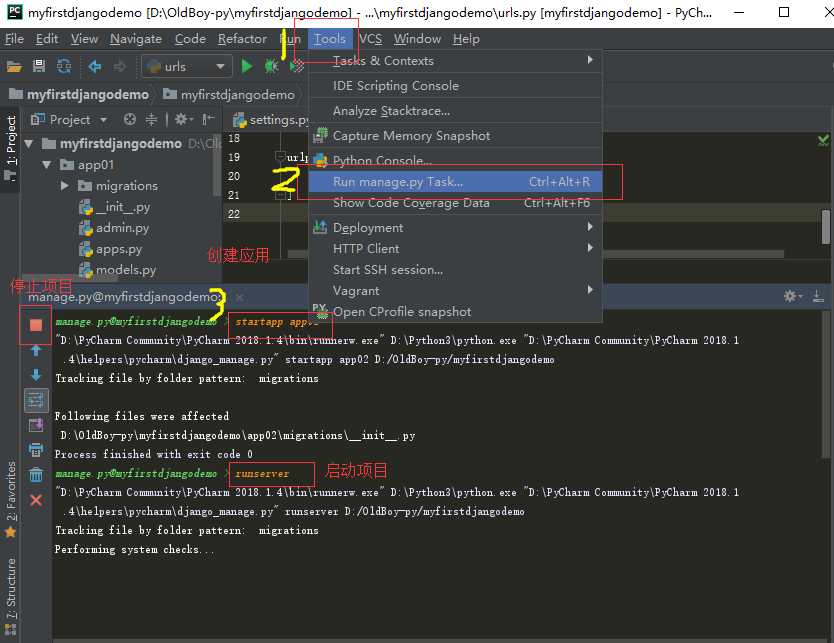Toggle soft-wrap in the console sidebar
The image size is (834, 643).
tap(36, 400)
